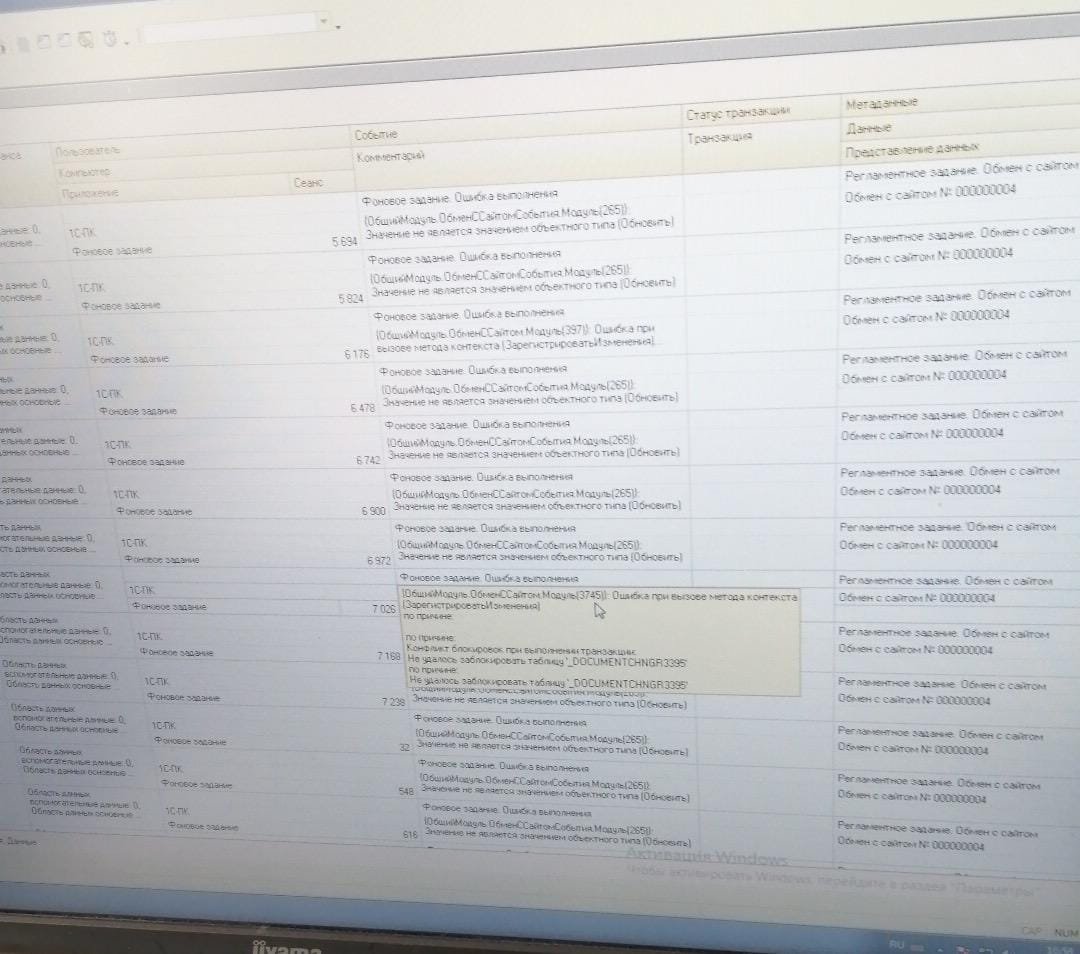Screen dimensions: 1080x954
Task: Click "Фоновое задание. Ошибка выполнения" event for session 548
Action: coord(503,766)
